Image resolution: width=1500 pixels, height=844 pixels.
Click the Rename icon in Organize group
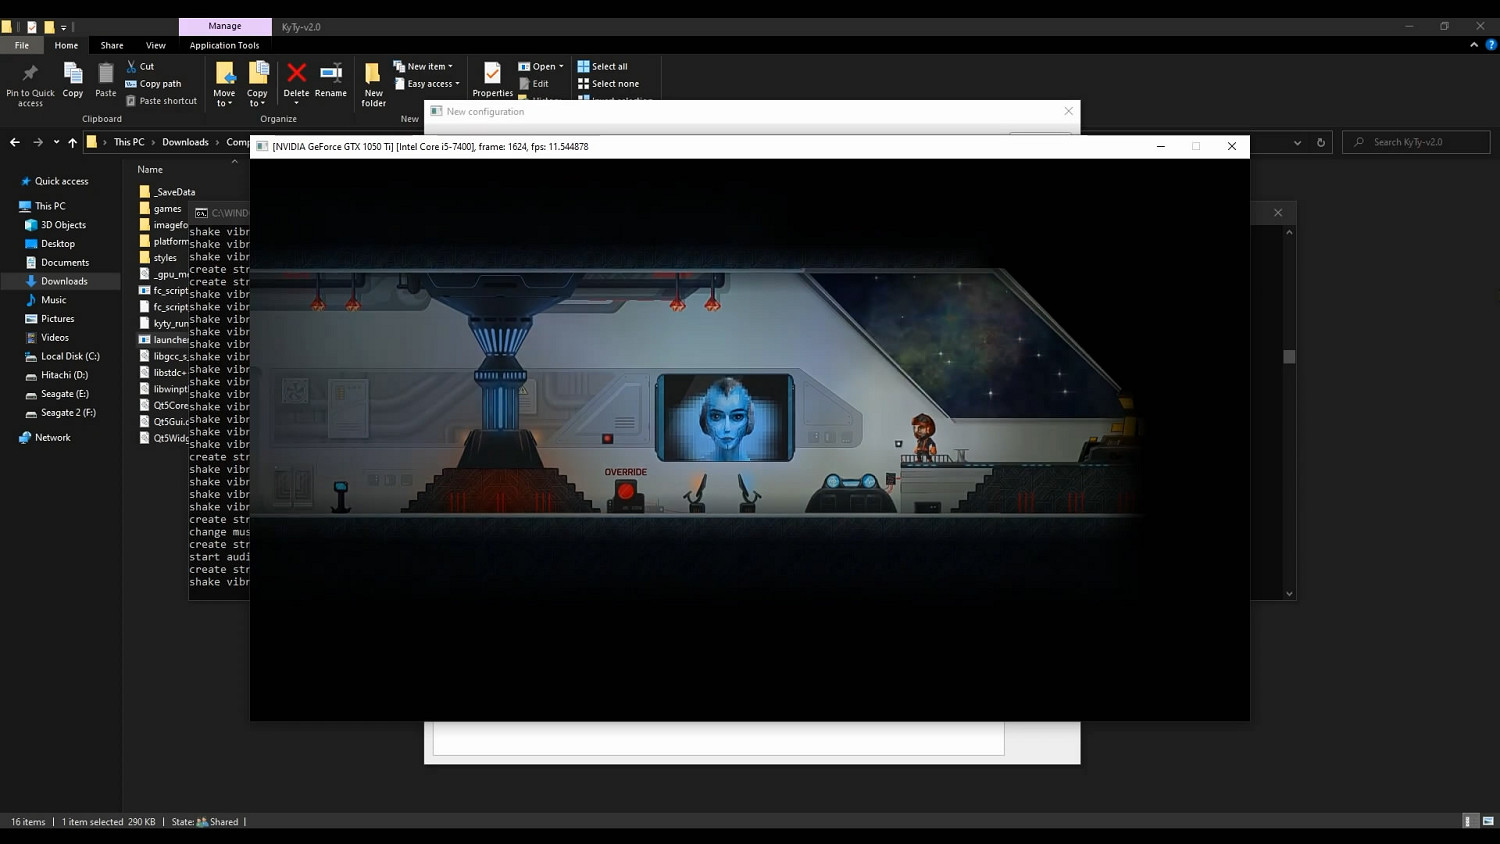[x=331, y=73]
